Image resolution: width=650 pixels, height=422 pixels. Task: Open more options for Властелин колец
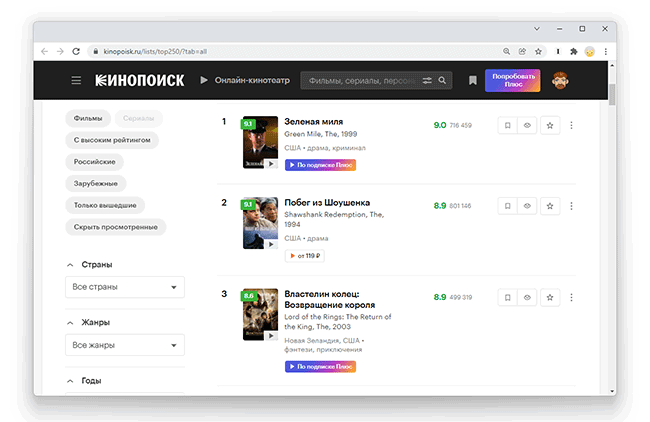pos(571,298)
